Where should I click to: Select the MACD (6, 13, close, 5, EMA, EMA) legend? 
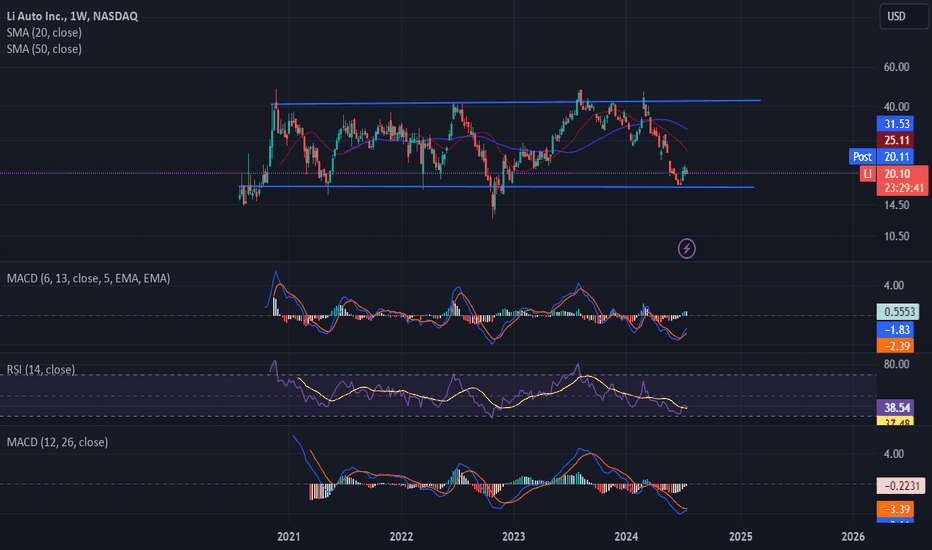pyautogui.click(x=88, y=278)
